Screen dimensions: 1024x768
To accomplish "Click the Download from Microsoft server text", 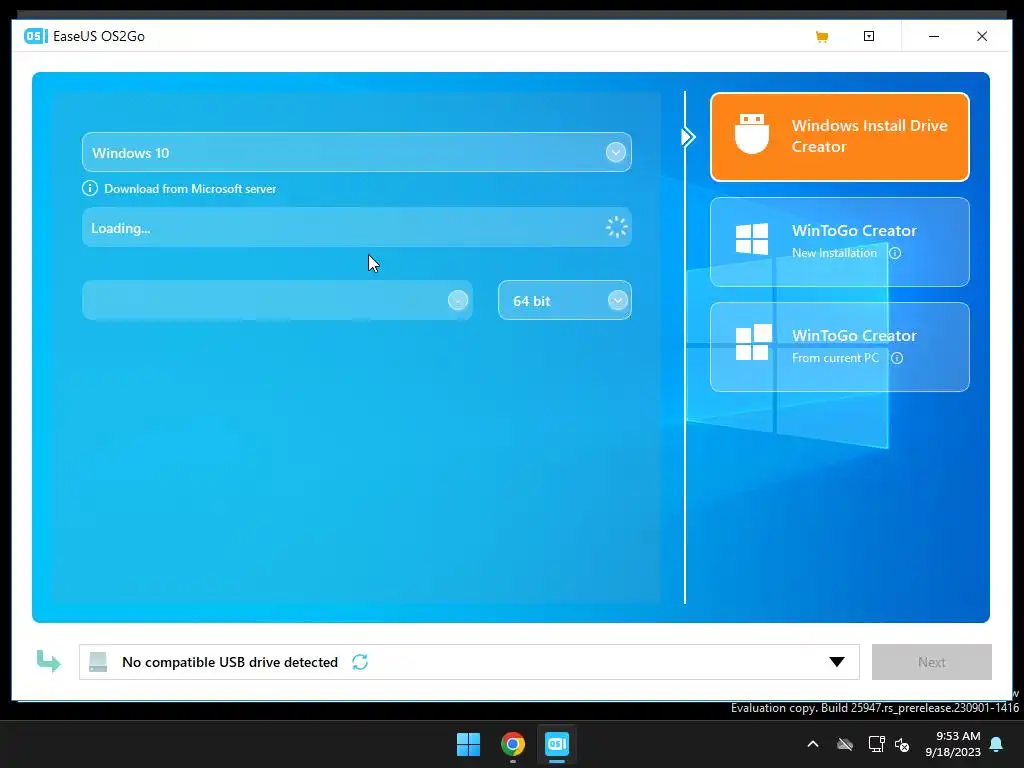I will coord(190,189).
